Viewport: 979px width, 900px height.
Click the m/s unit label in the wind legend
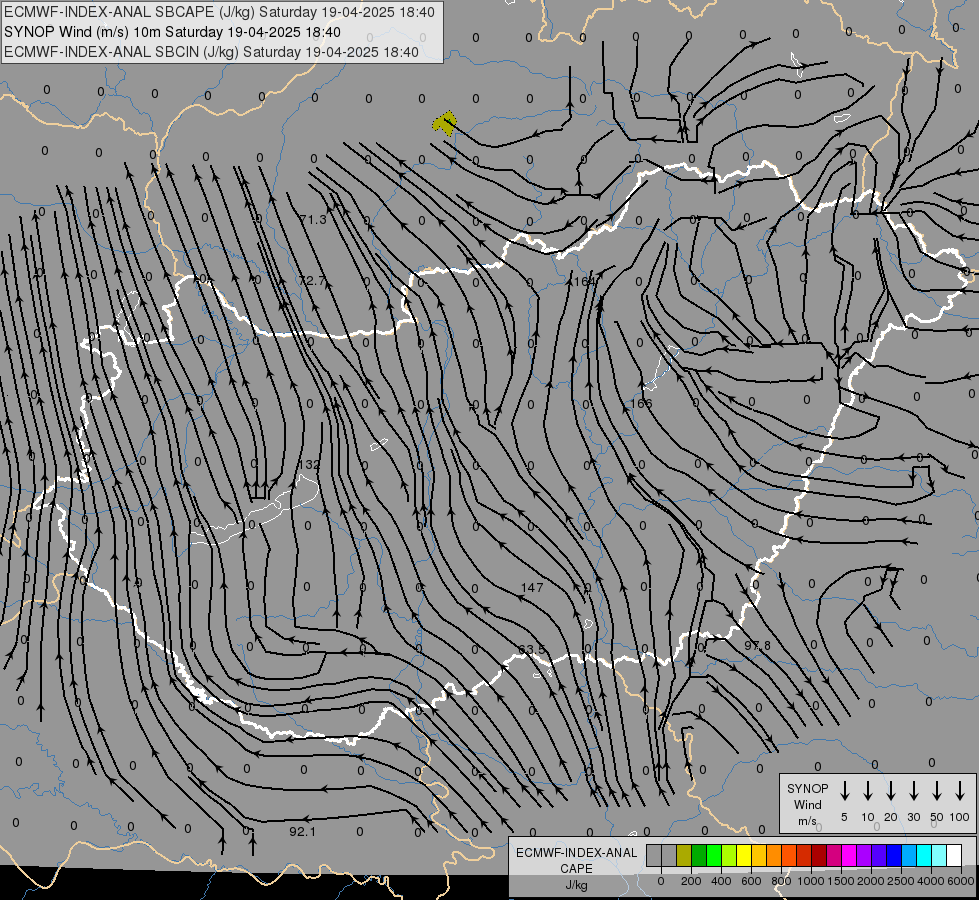807,821
